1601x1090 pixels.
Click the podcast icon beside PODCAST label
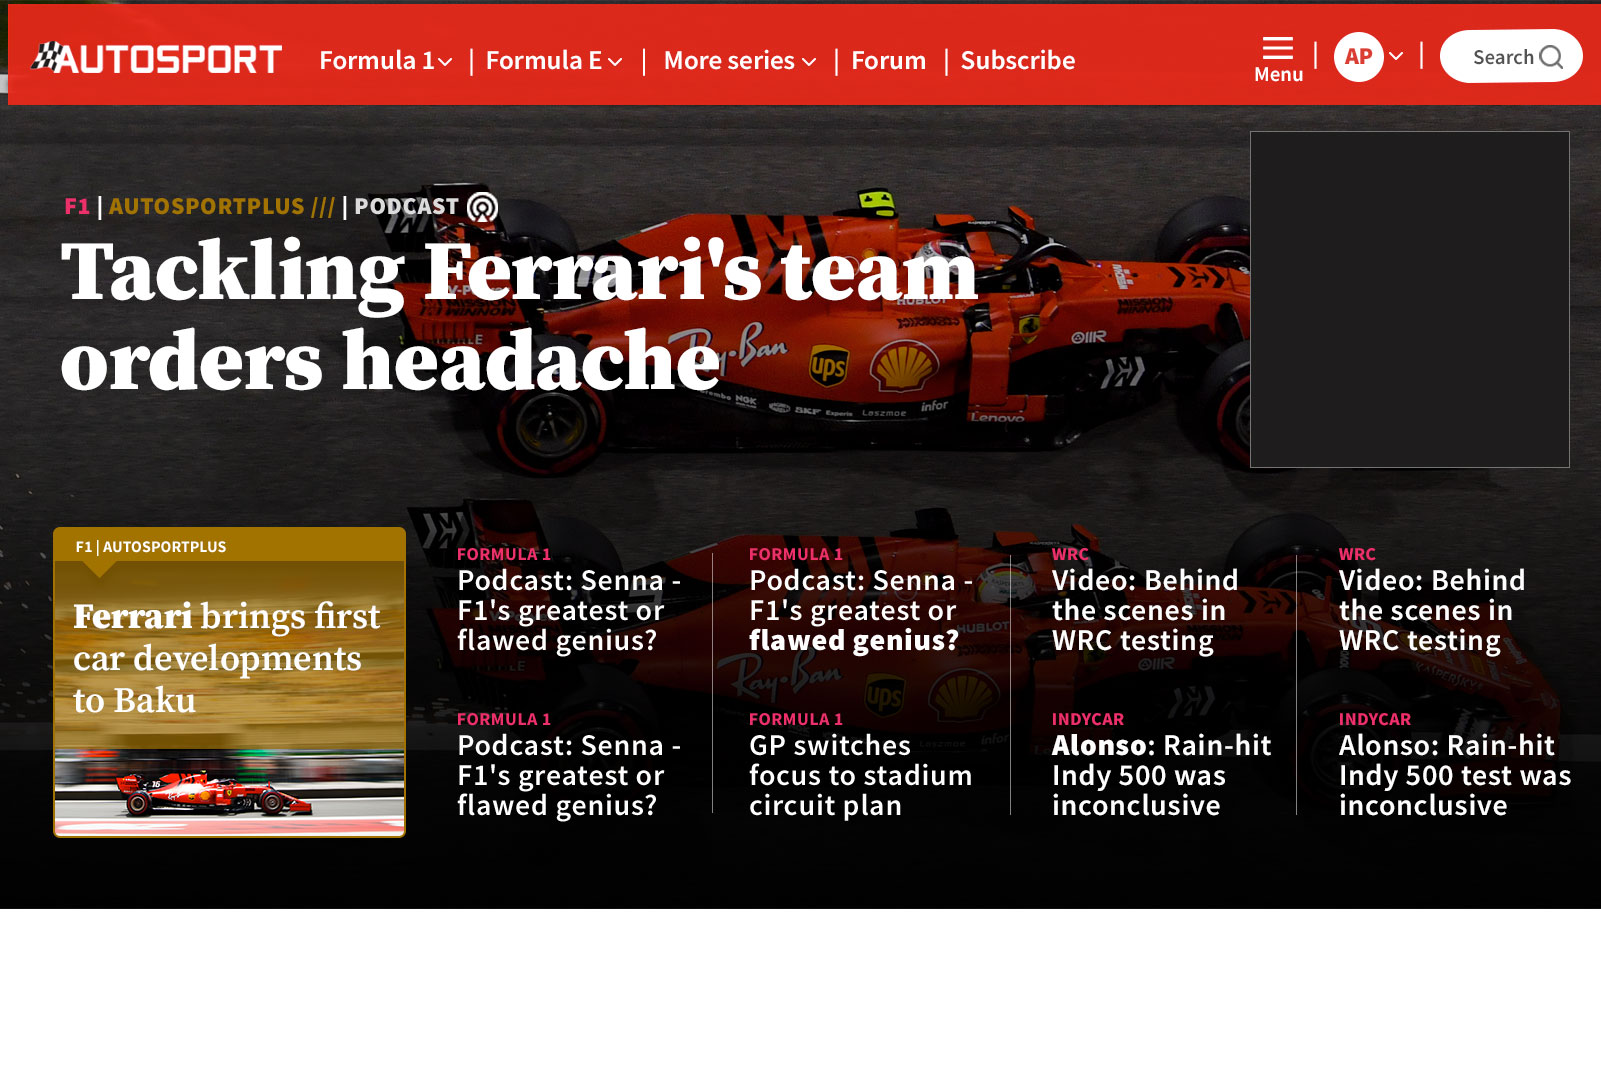click(483, 207)
